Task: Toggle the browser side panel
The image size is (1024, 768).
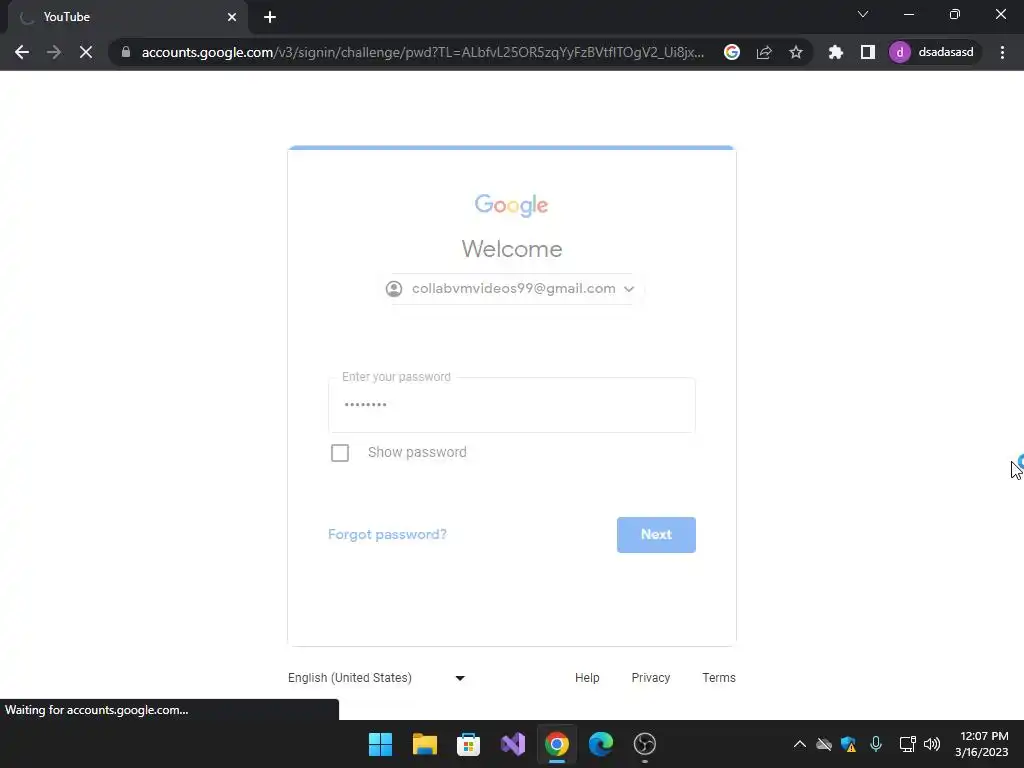Action: (x=867, y=52)
